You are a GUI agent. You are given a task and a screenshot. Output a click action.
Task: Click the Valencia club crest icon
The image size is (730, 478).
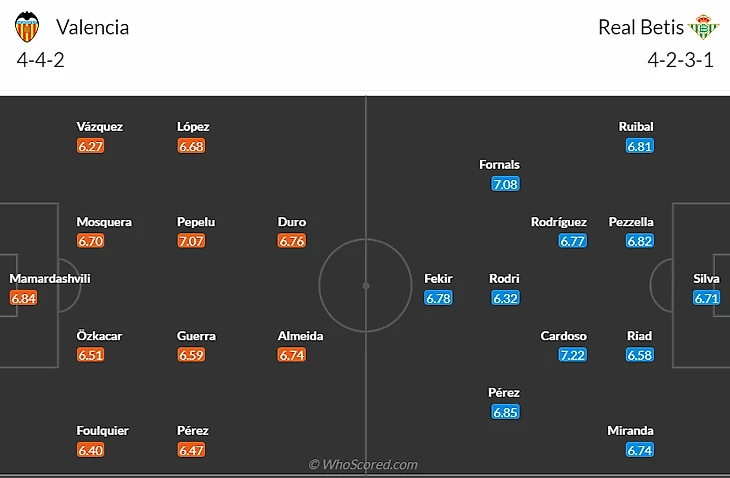tap(28, 27)
